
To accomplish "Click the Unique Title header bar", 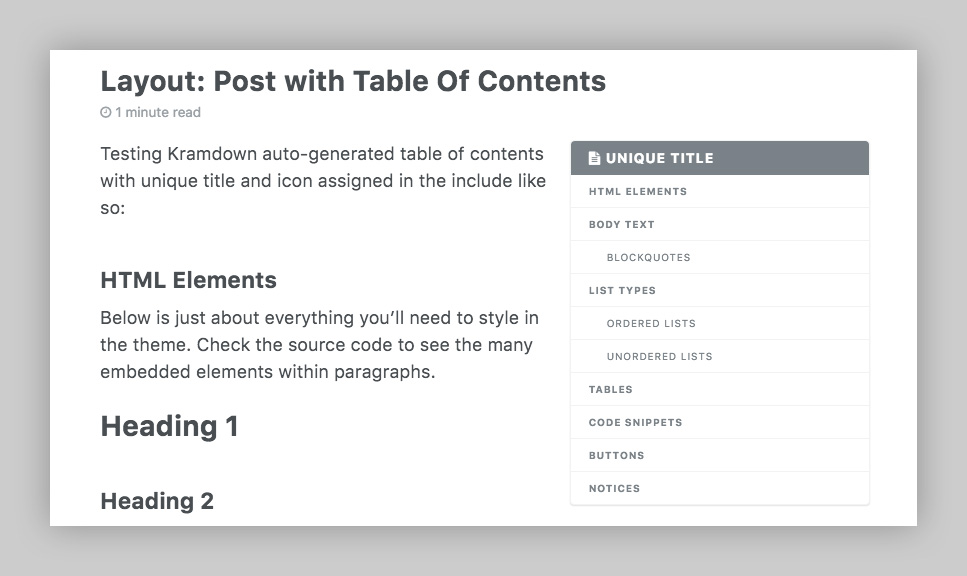I will click(x=719, y=157).
